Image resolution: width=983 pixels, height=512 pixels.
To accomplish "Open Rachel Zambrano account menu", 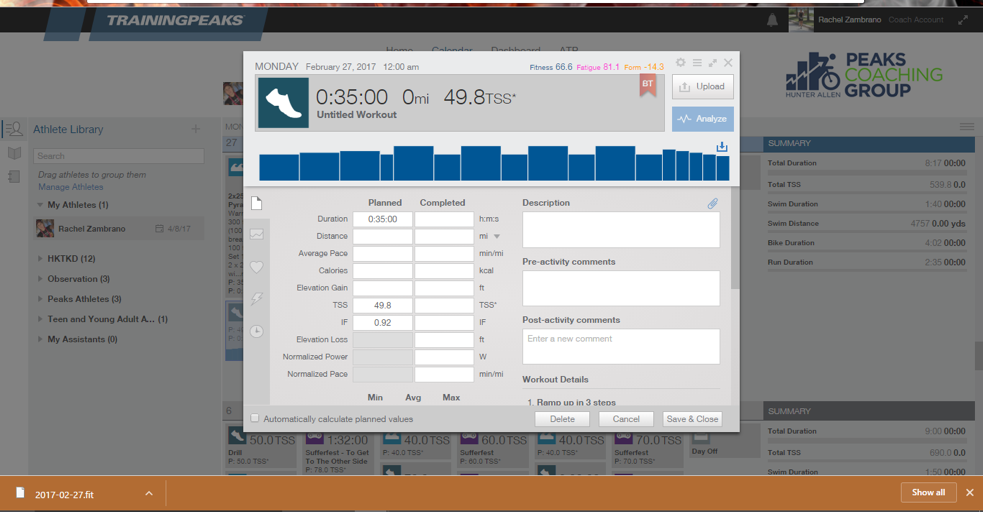I will [x=849, y=20].
